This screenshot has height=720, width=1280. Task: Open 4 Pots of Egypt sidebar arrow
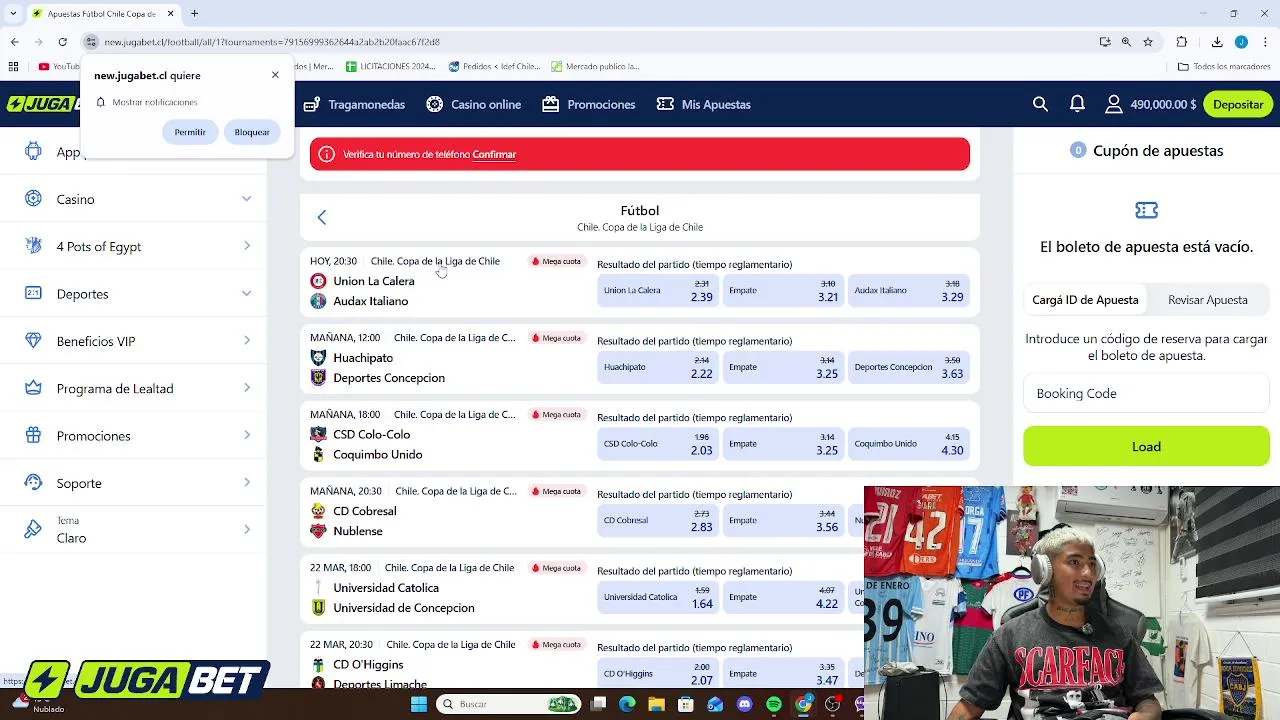coord(247,246)
